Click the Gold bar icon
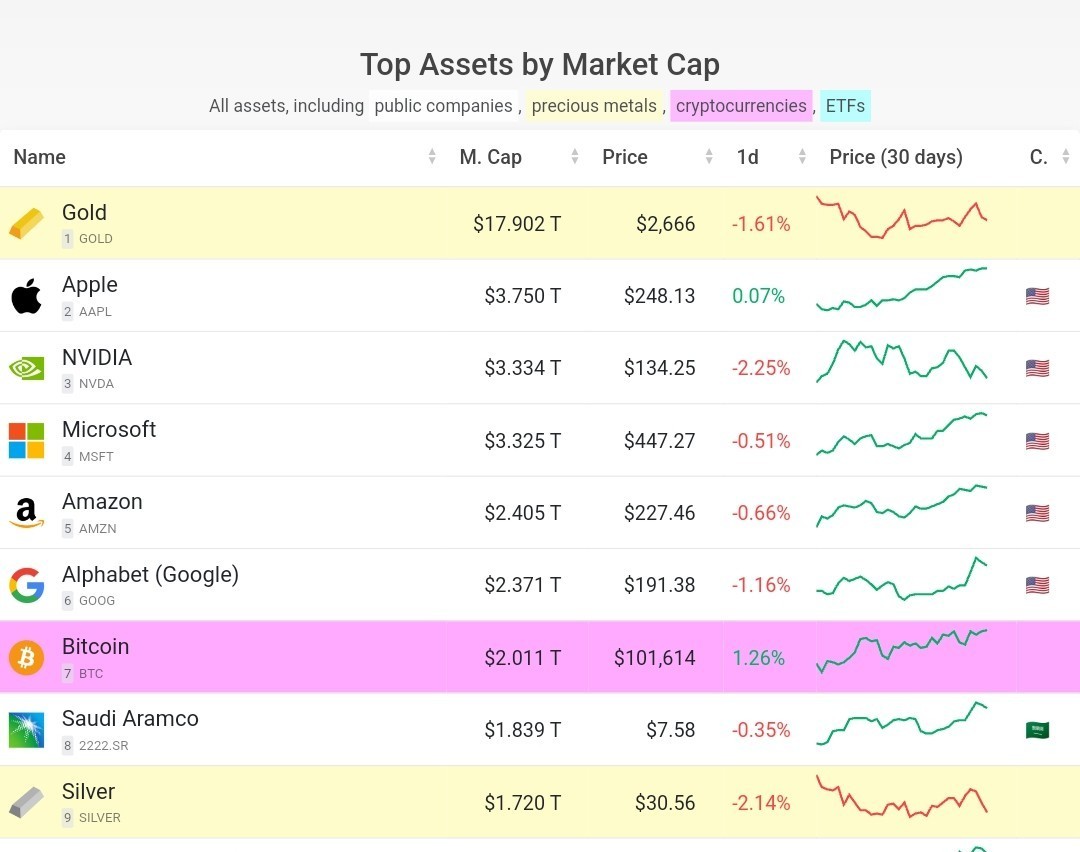Screen dimensions: 1080x852 26,223
